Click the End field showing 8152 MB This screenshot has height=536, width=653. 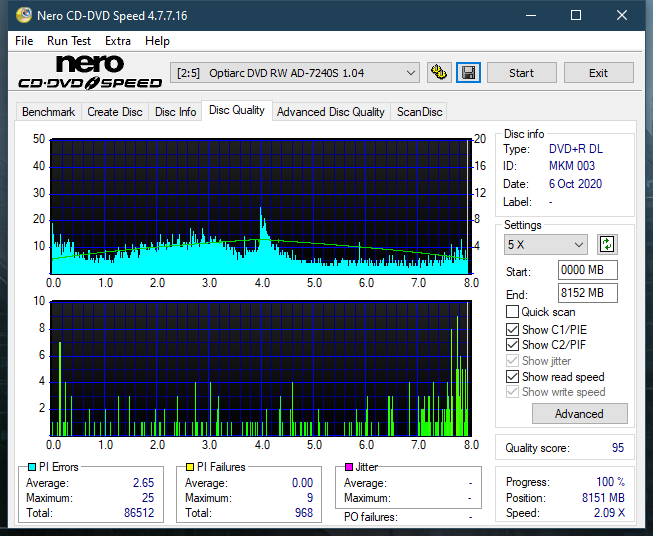coord(587,293)
